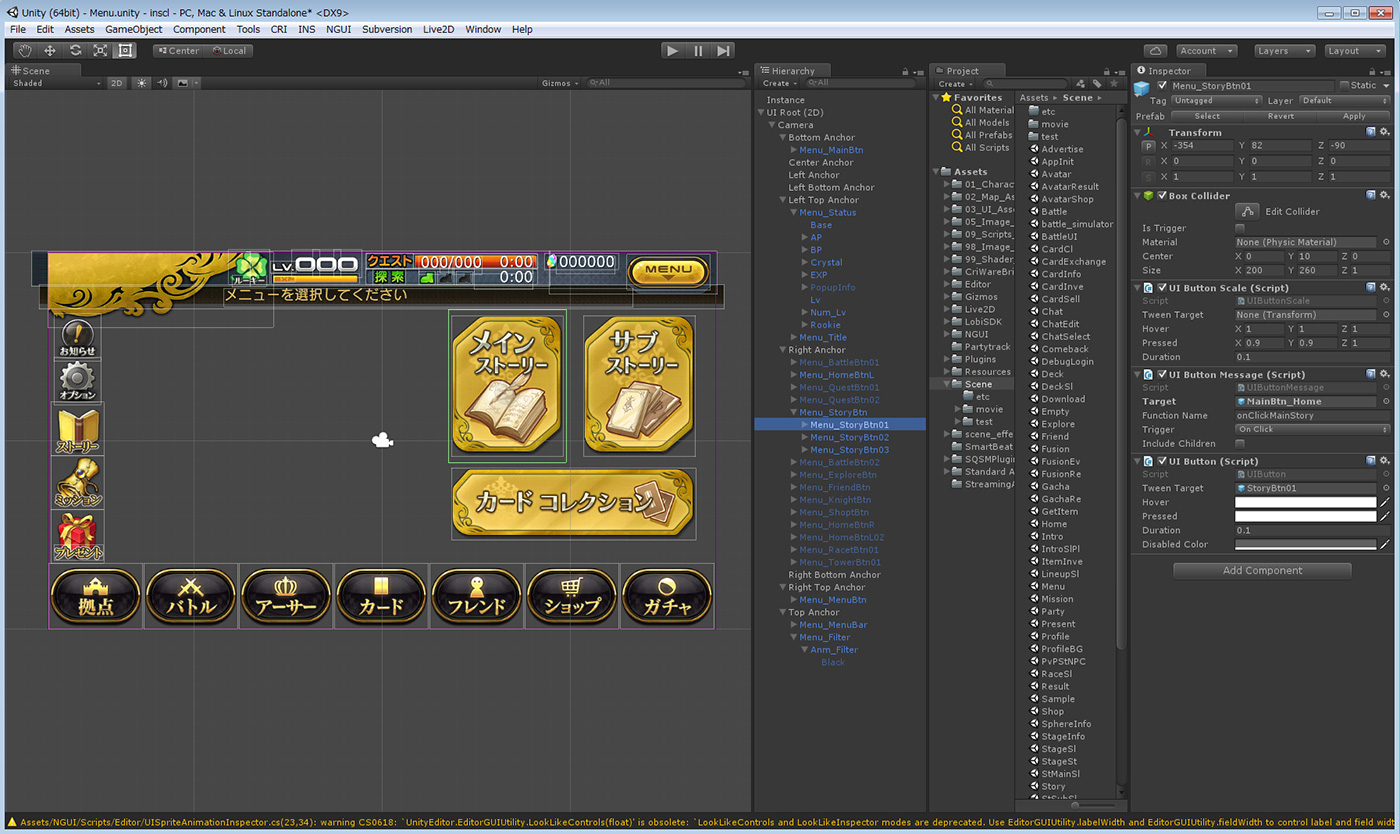Viewport: 1400px width, 834px height.
Task: Click the Edit Collider icon button
Action: point(1247,211)
